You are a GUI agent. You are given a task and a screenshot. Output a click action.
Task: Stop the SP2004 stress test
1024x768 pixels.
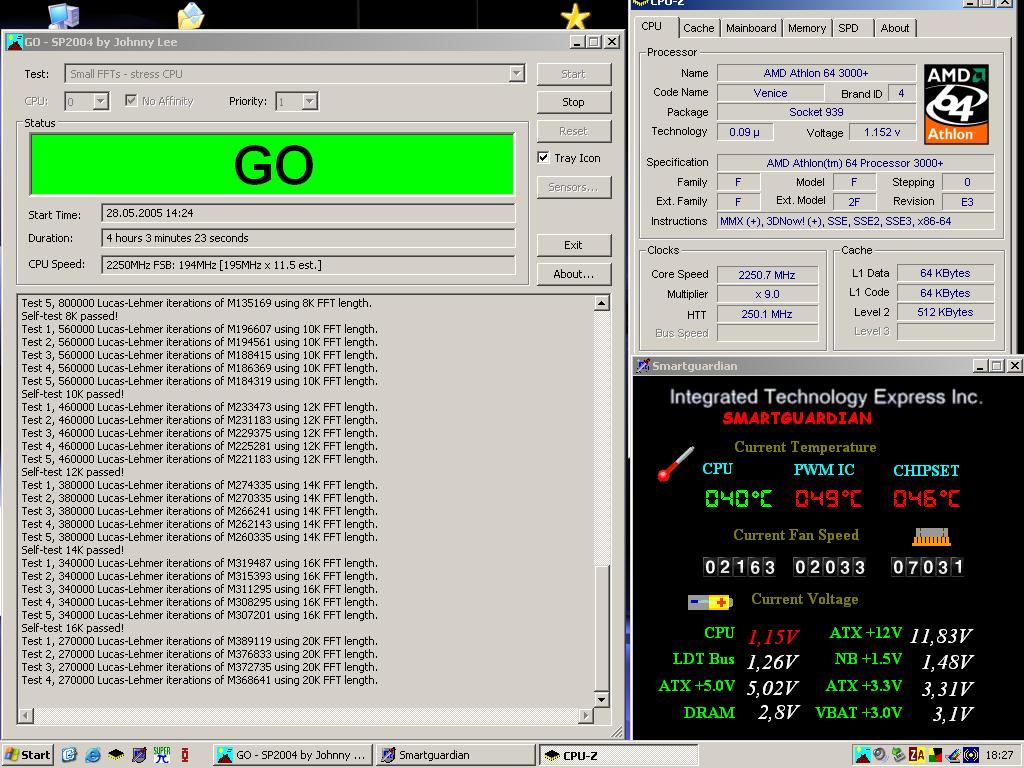(x=573, y=102)
